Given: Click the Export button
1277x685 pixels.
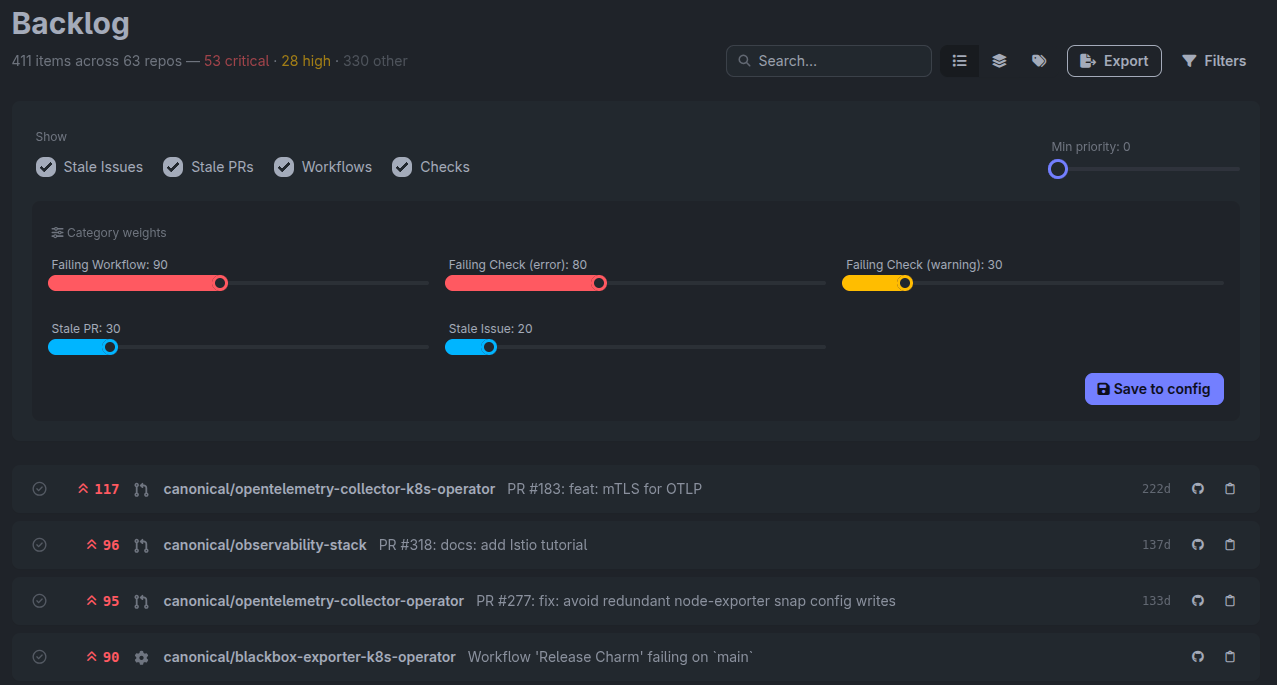Looking at the screenshot, I should tap(1114, 61).
